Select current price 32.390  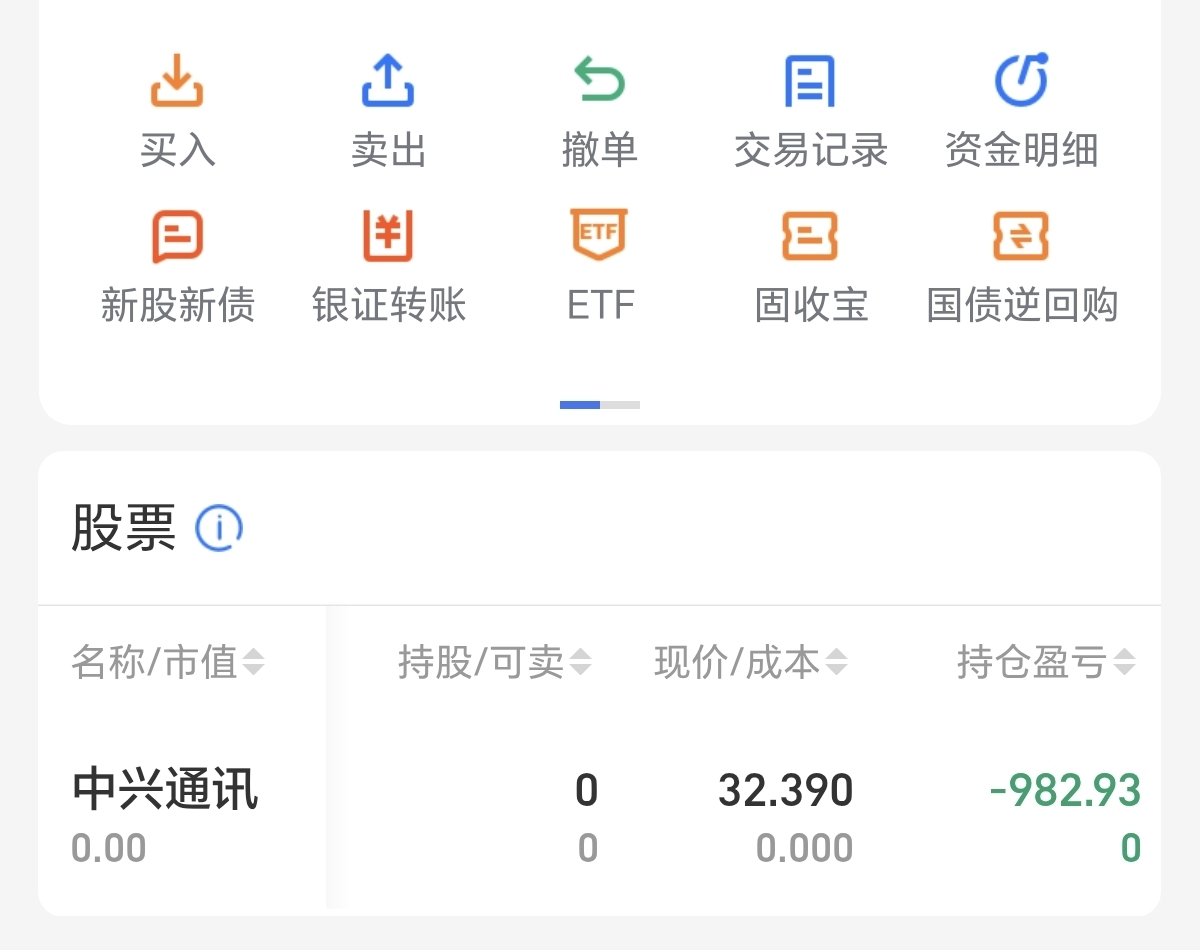[x=786, y=791]
